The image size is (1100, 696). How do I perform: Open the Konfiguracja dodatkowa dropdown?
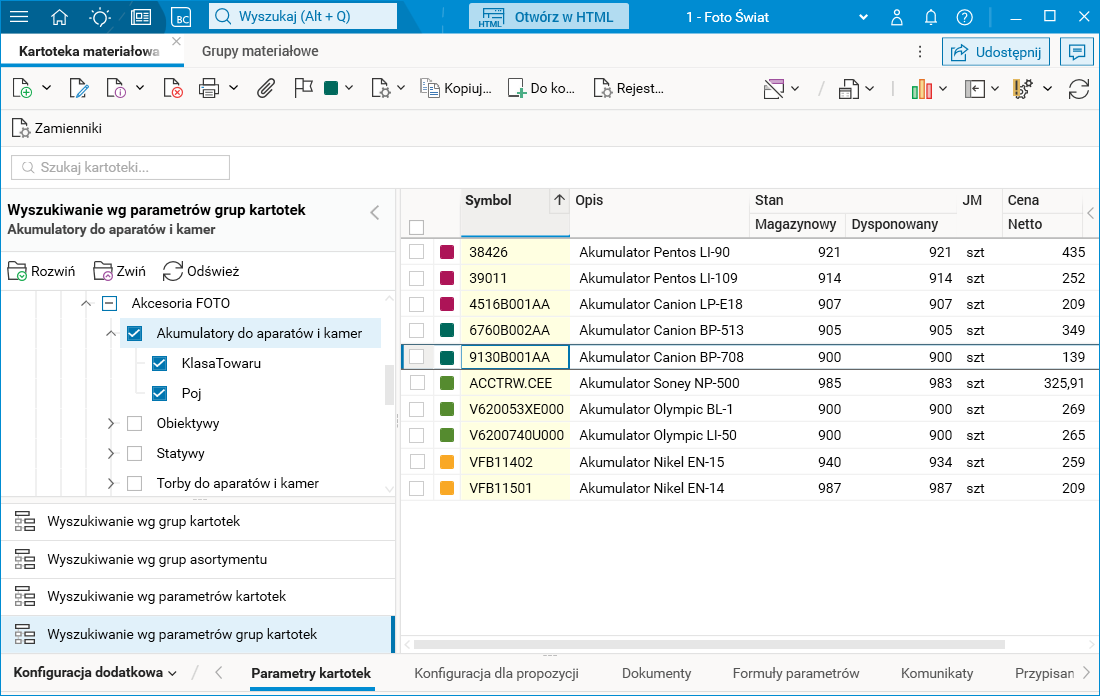pos(95,673)
